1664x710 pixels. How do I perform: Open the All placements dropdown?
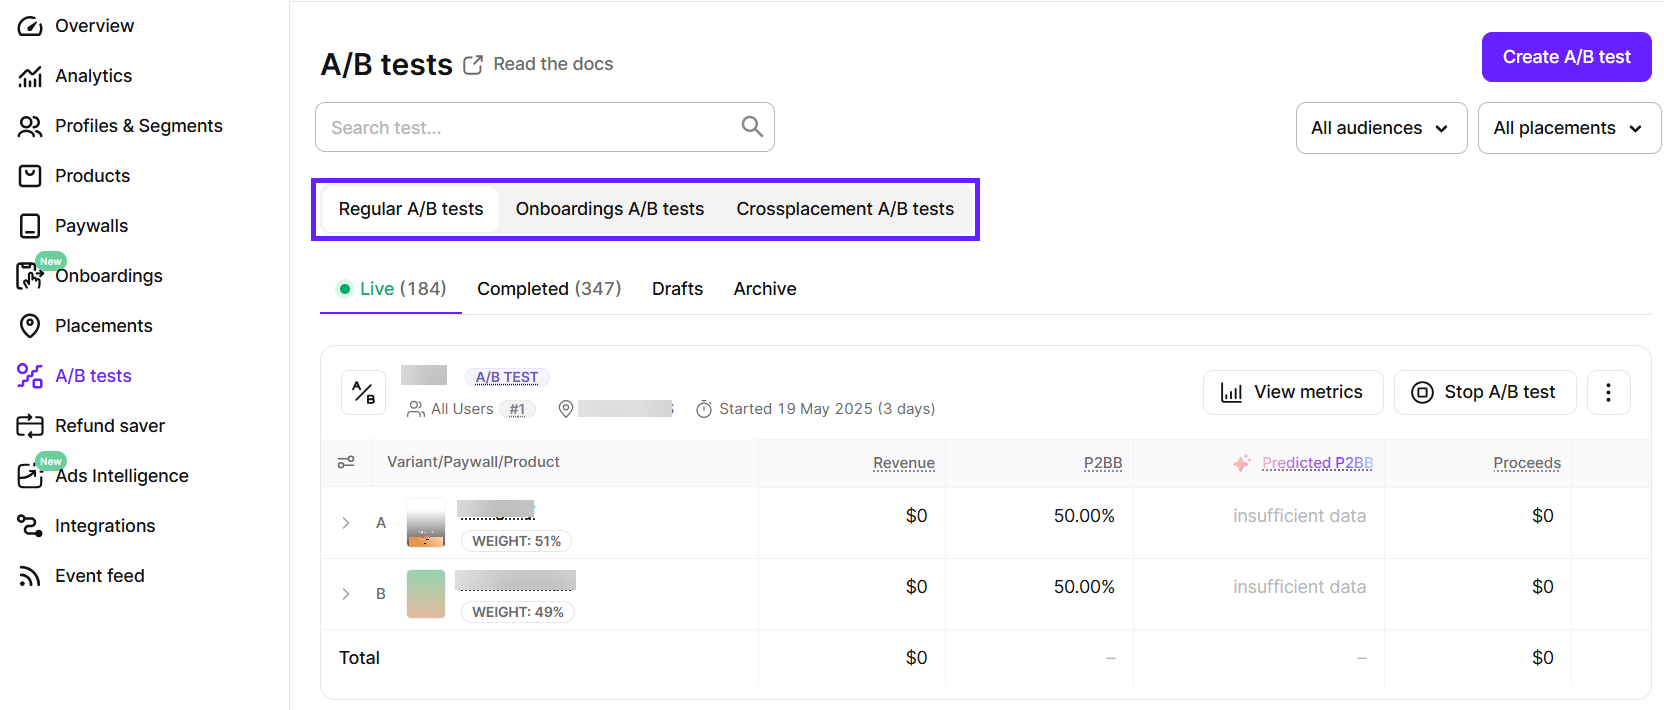click(x=1568, y=128)
